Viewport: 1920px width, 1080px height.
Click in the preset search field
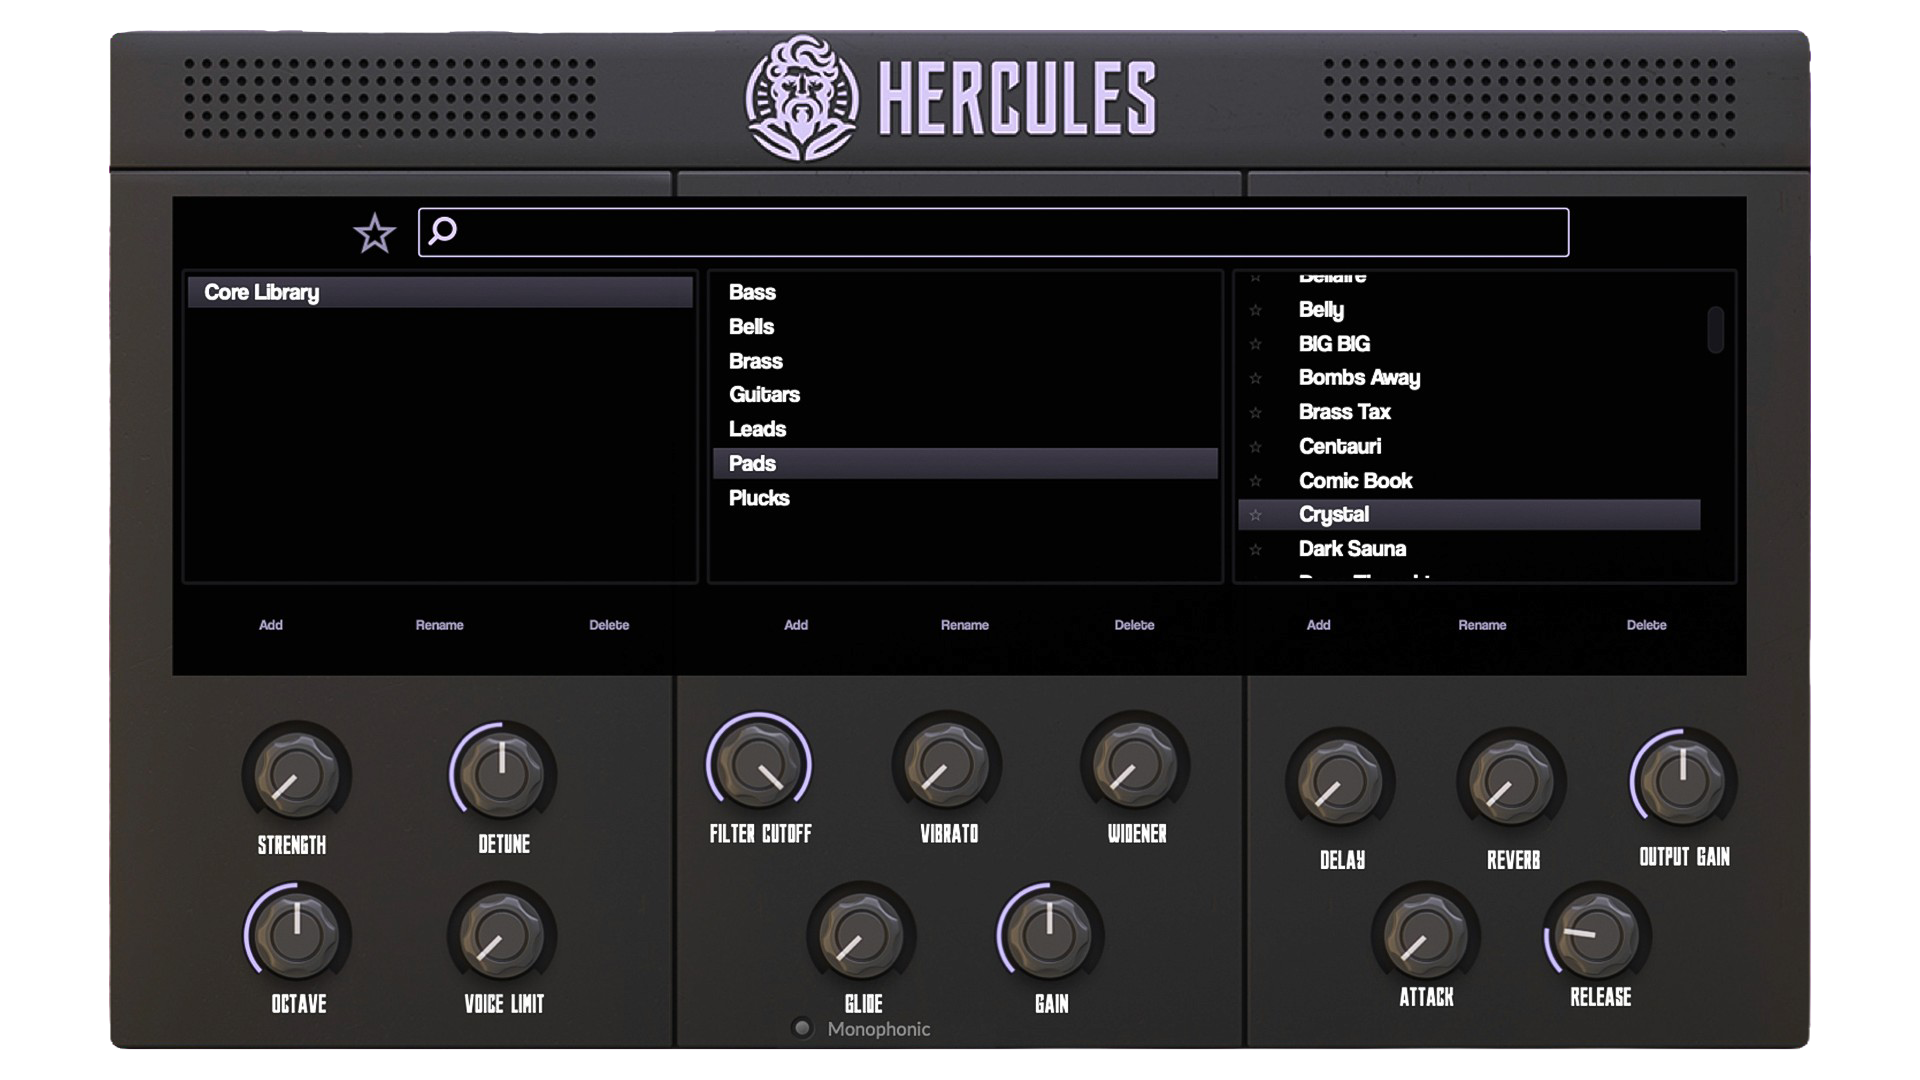(1000, 232)
